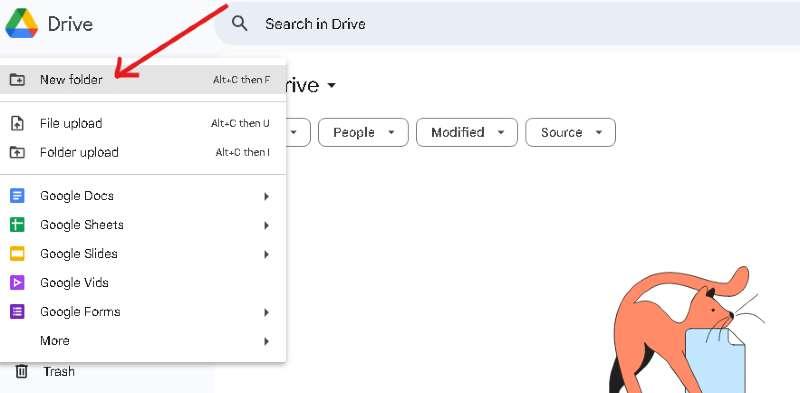Select Google Vids menu item
This screenshot has width=800, height=393.
143,283
